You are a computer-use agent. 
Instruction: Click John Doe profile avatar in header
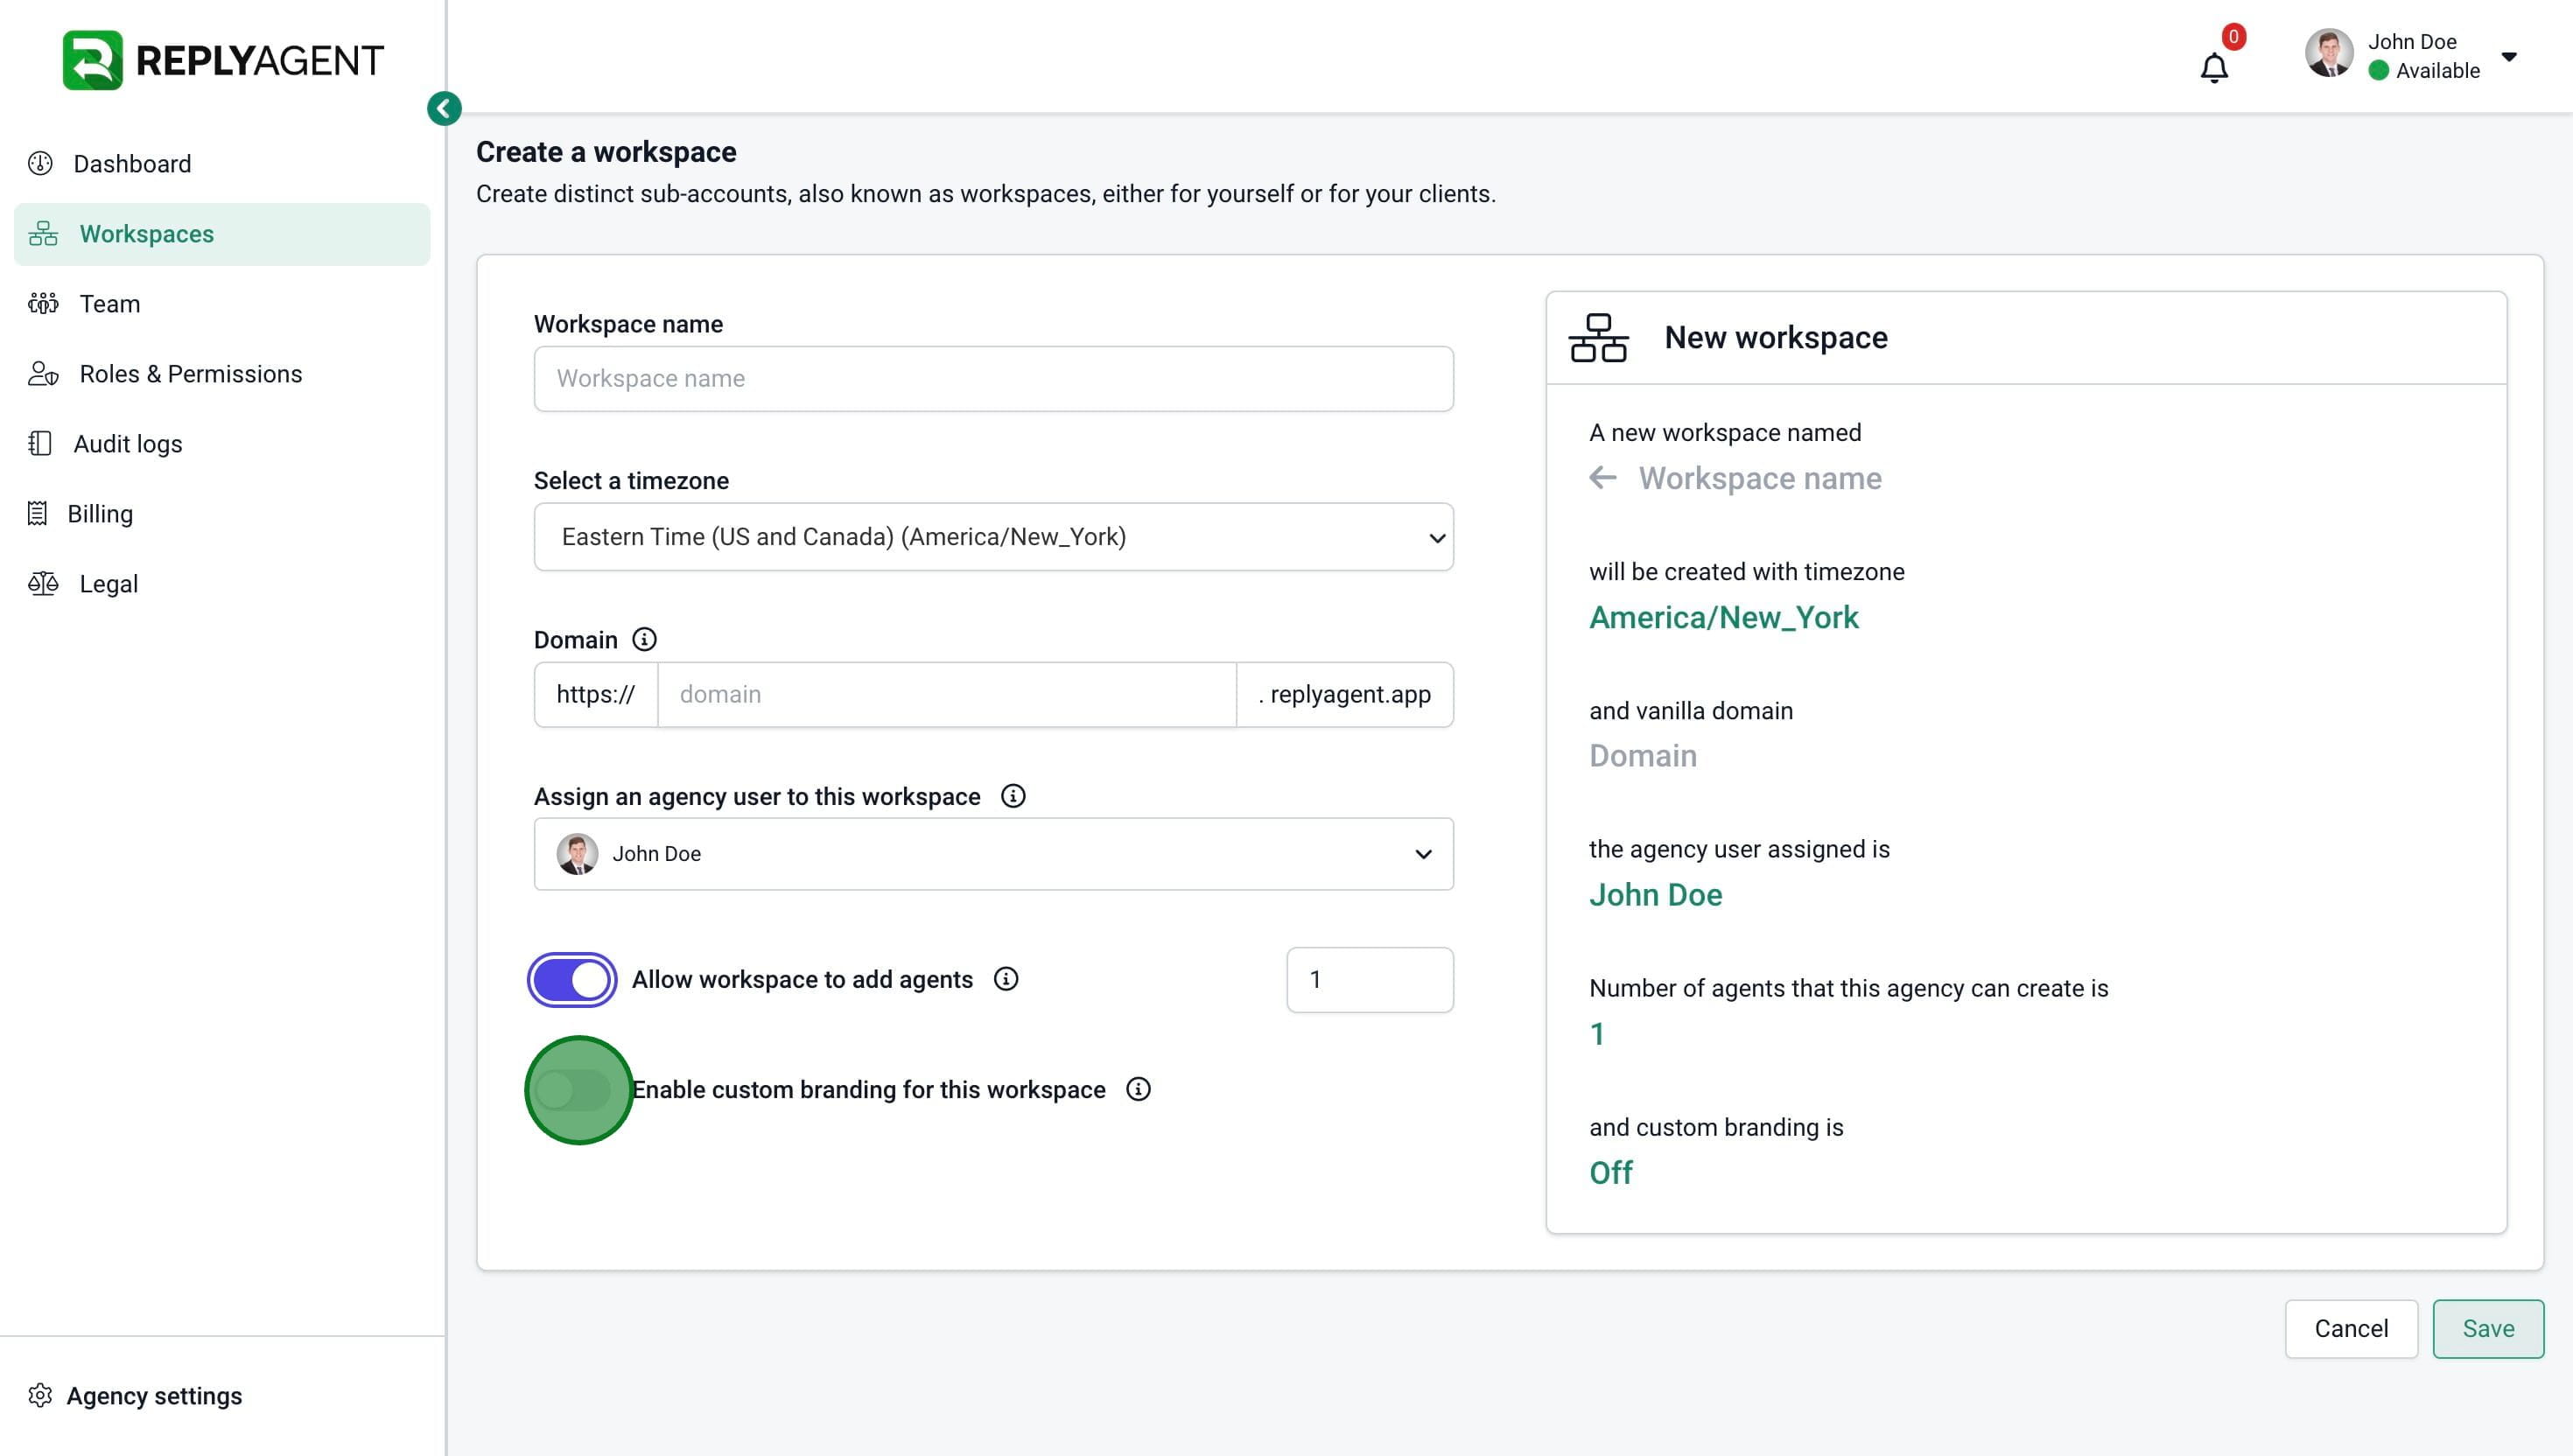pyautogui.click(x=2329, y=55)
